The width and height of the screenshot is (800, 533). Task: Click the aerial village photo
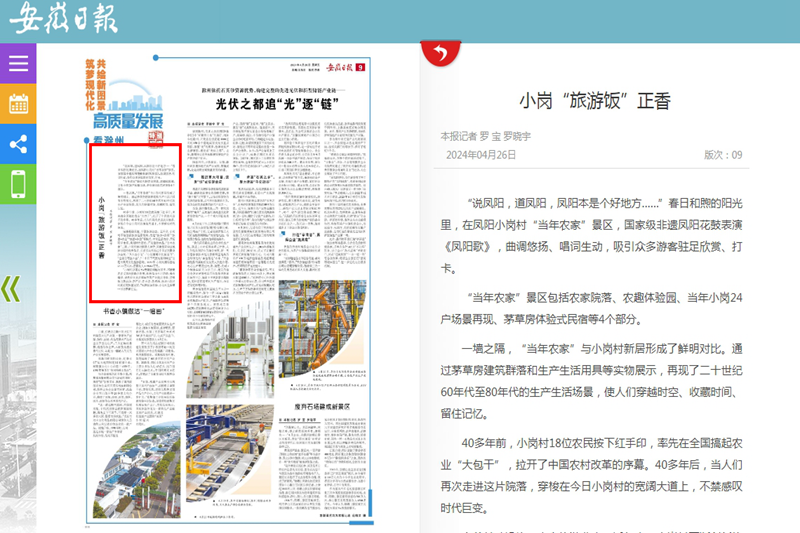tap(137, 470)
